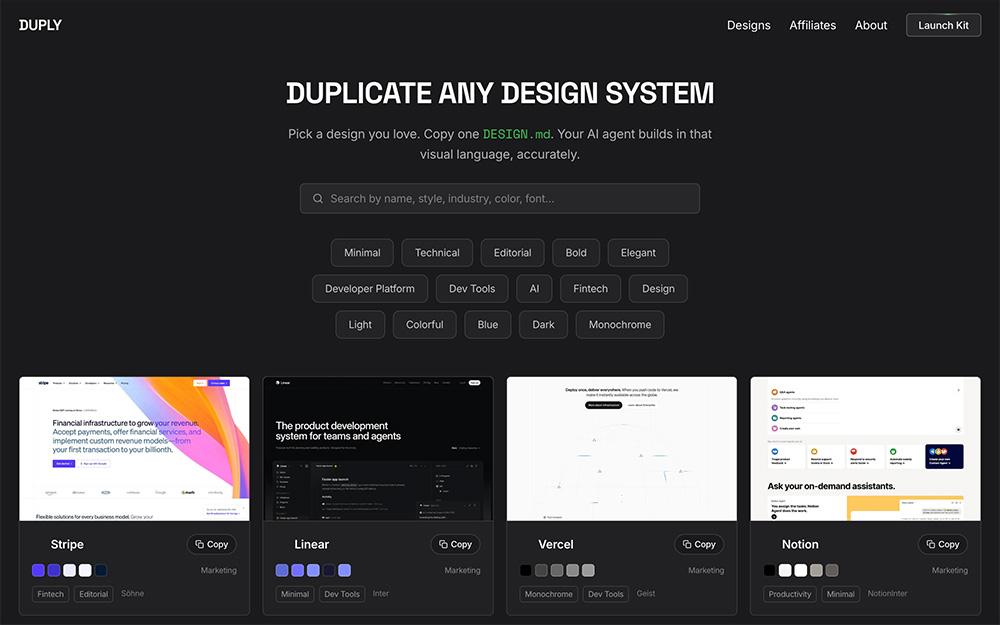Open the Affiliates nav item

click(812, 25)
